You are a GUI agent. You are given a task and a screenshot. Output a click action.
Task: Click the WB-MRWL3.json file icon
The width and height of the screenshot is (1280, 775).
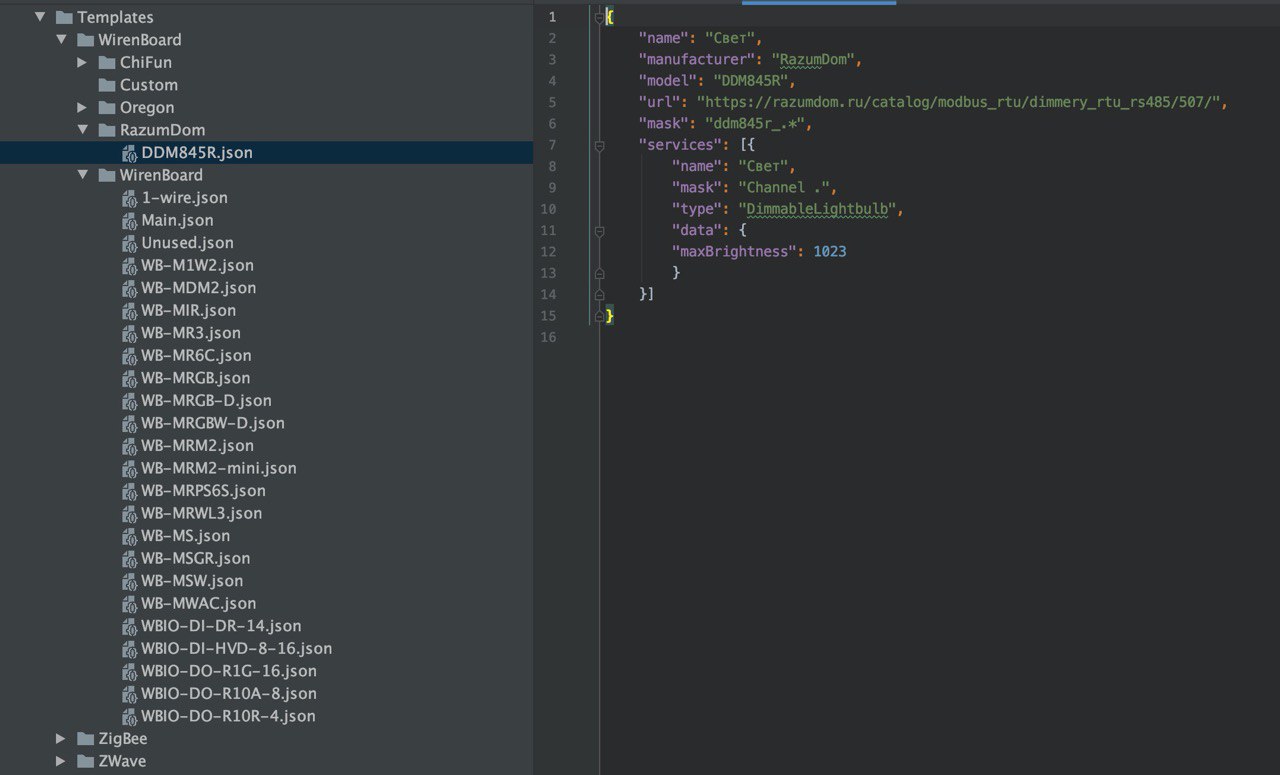[129, 513]
